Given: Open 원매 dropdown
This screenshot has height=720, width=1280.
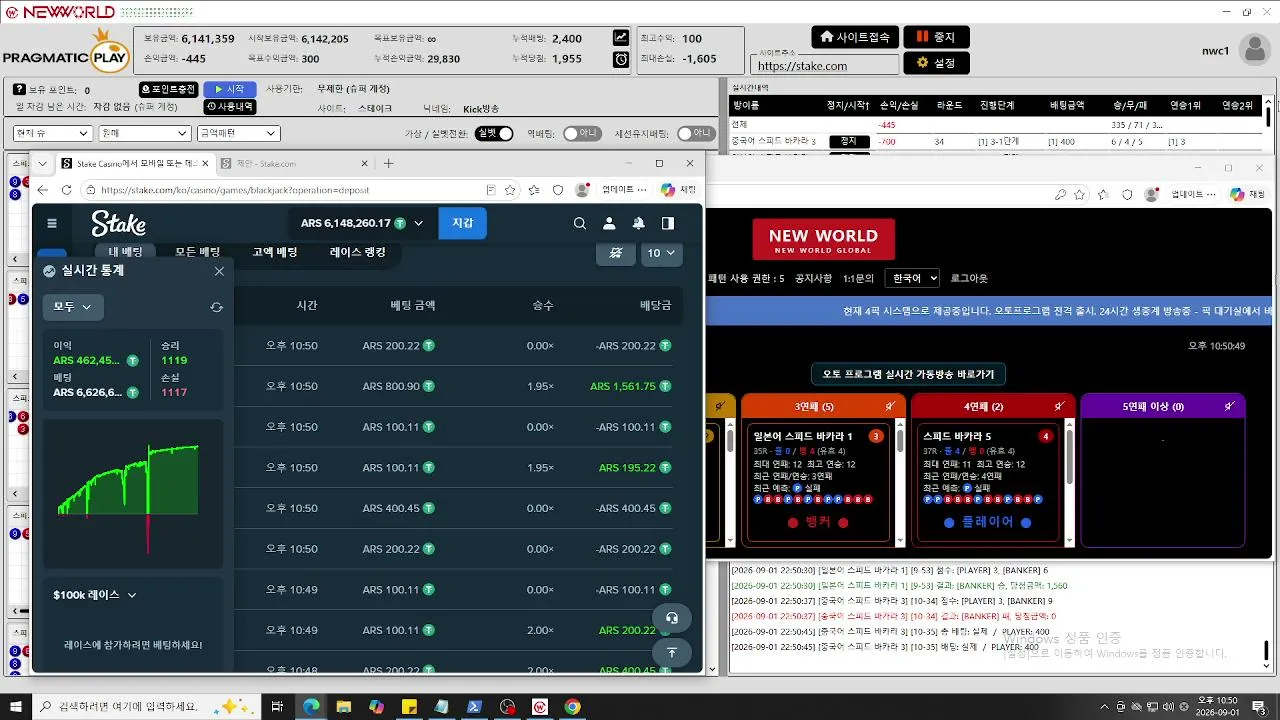Looking at the screenshot, I should 144,133.
